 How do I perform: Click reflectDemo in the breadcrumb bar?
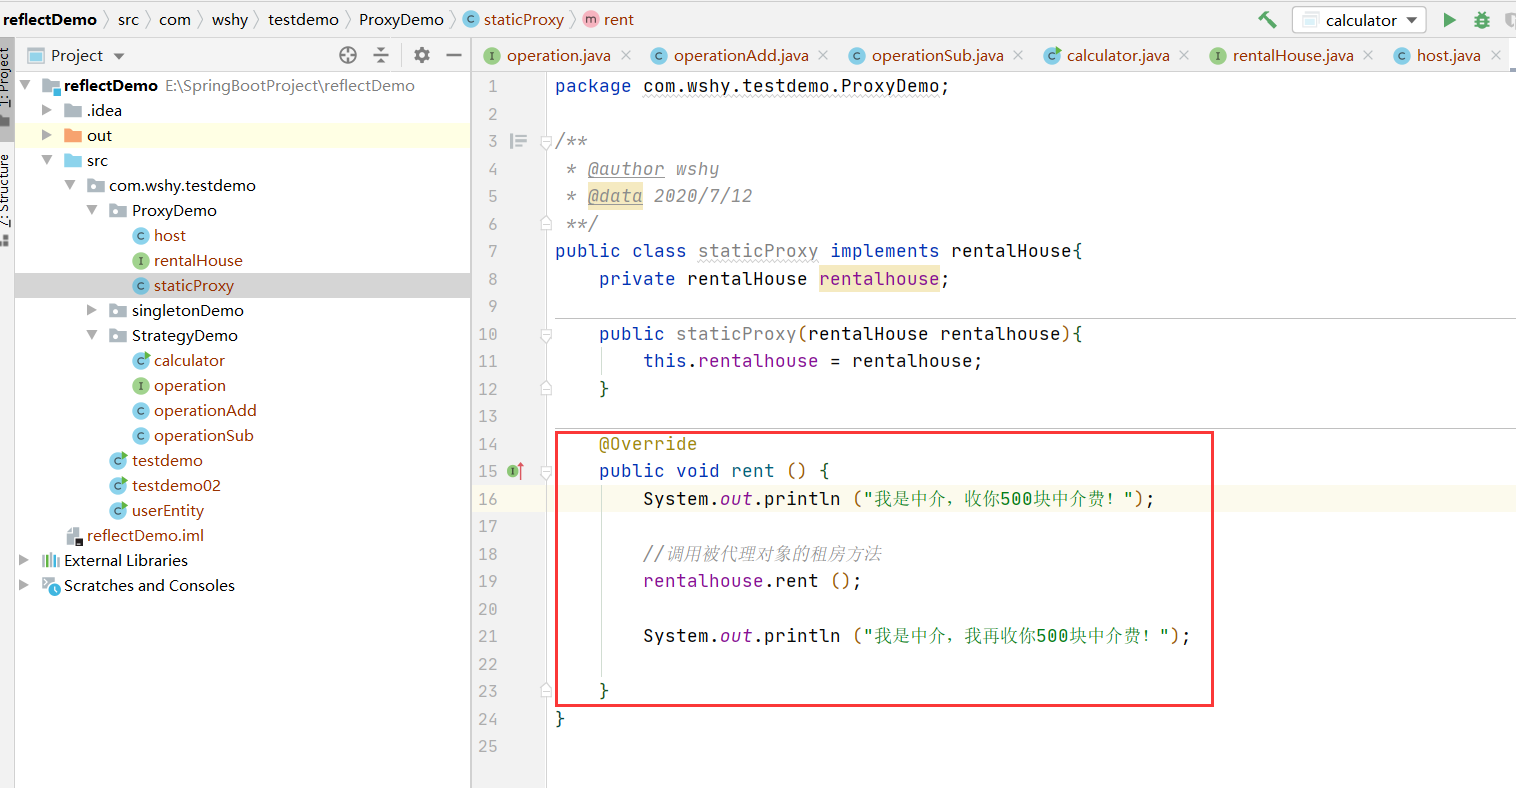coord(50,19)
